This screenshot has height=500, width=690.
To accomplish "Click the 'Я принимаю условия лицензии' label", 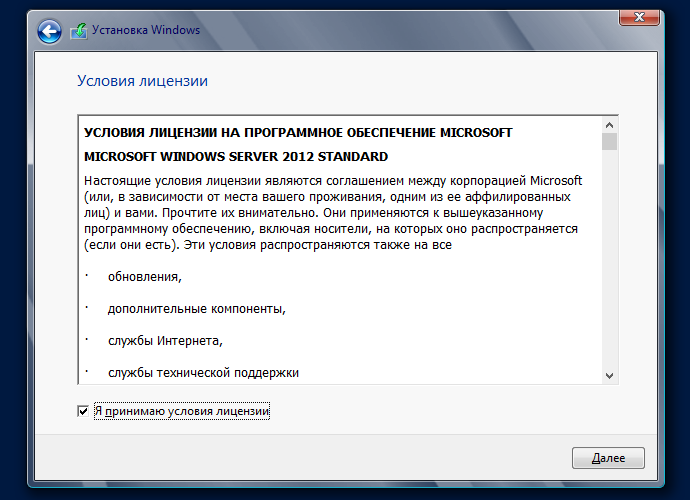I will click(x=182, y=411).
